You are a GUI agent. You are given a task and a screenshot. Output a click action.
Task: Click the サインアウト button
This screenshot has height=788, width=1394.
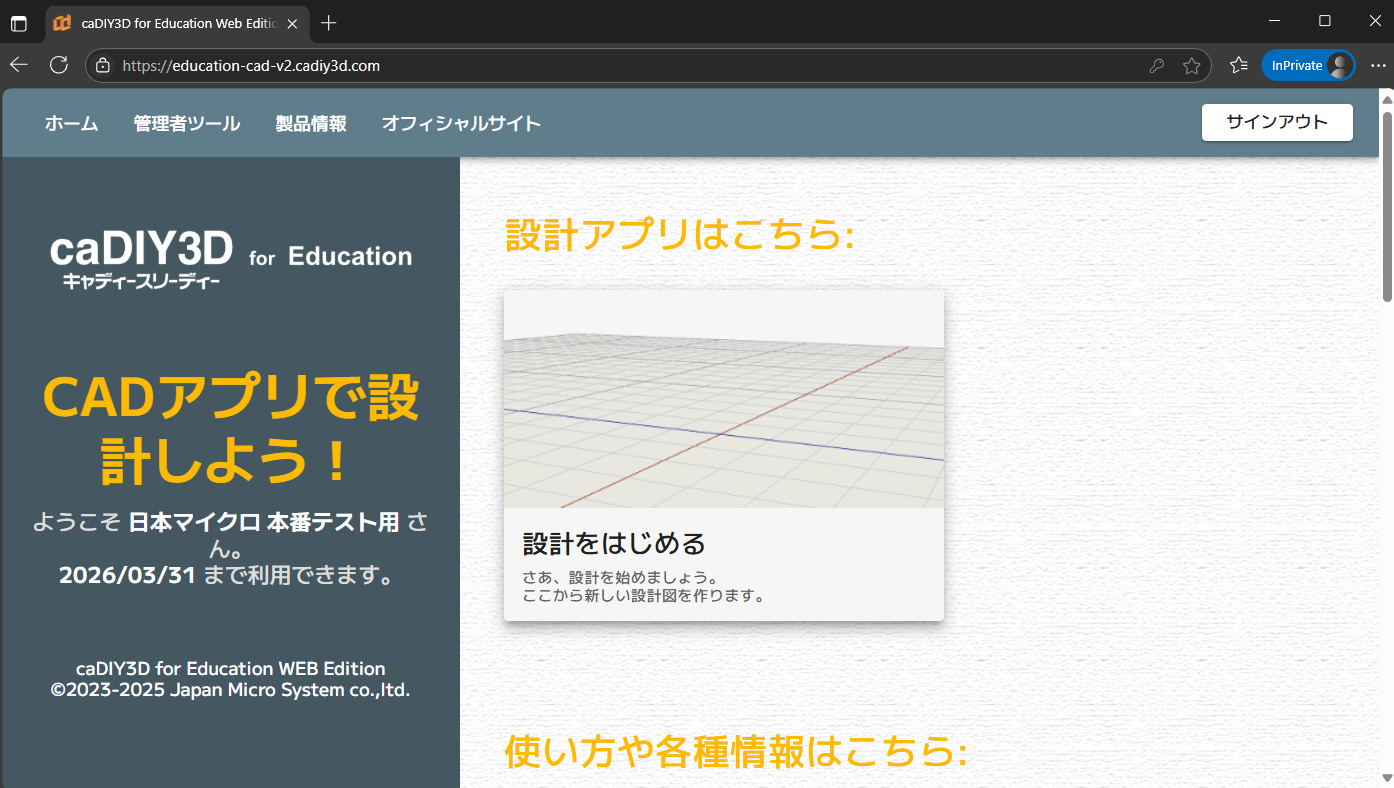pyautogui.click(x=1277, y=122)
